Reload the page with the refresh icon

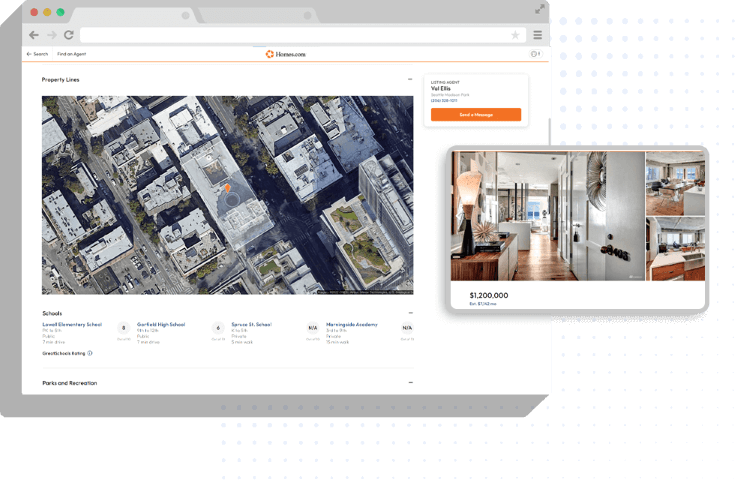click(x=69, y=35)
